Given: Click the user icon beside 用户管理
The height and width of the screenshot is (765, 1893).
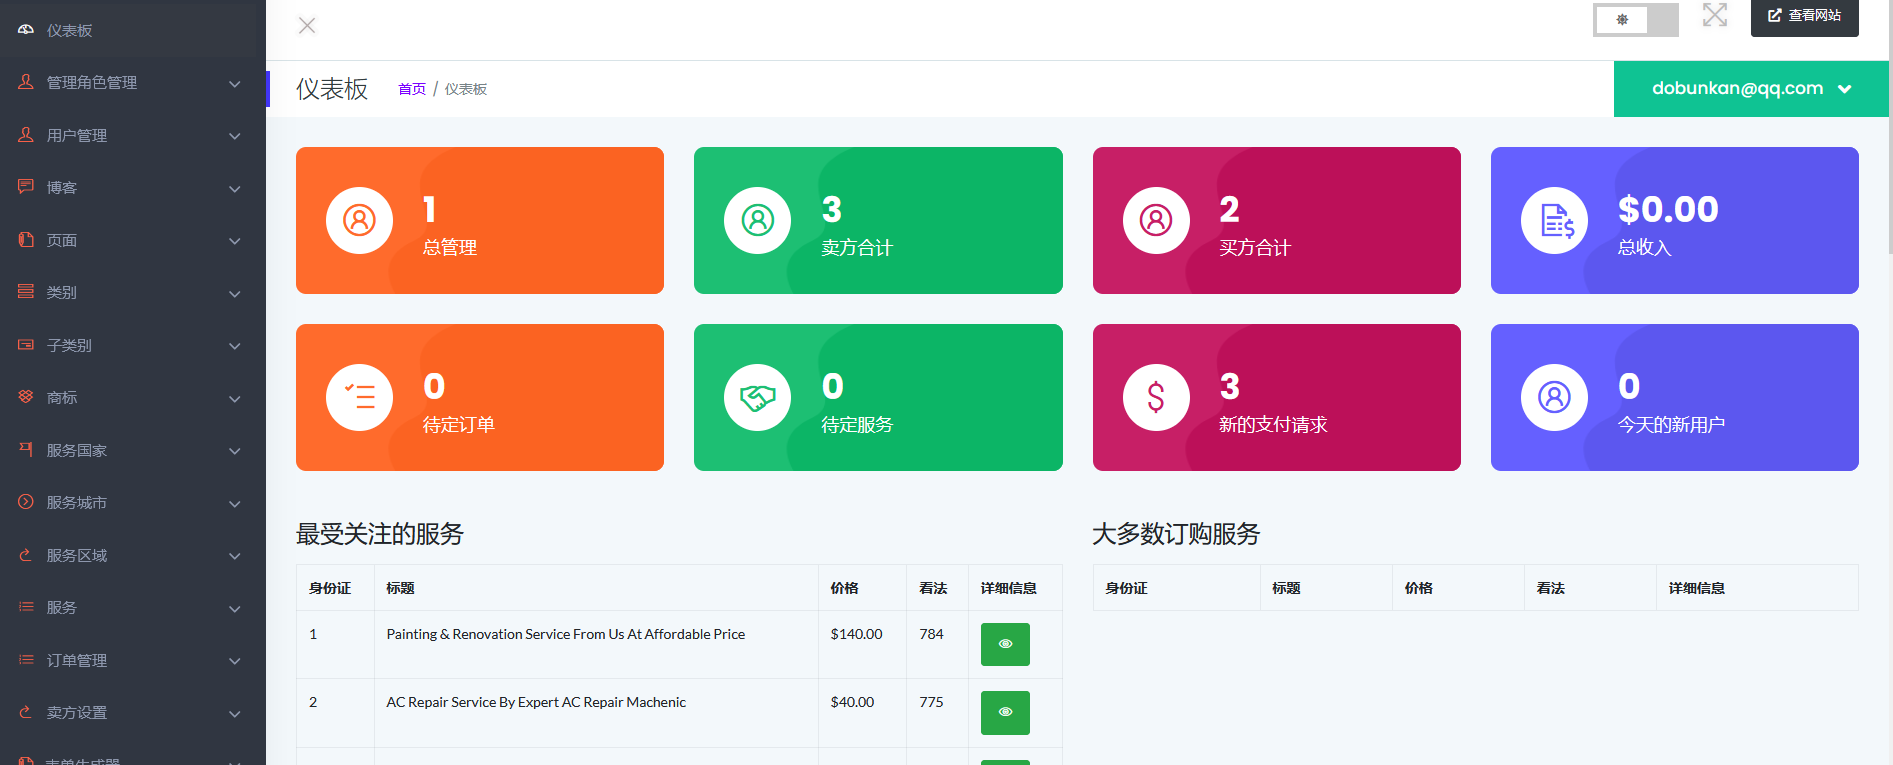Looking at the screenshot, I should 26,134.
